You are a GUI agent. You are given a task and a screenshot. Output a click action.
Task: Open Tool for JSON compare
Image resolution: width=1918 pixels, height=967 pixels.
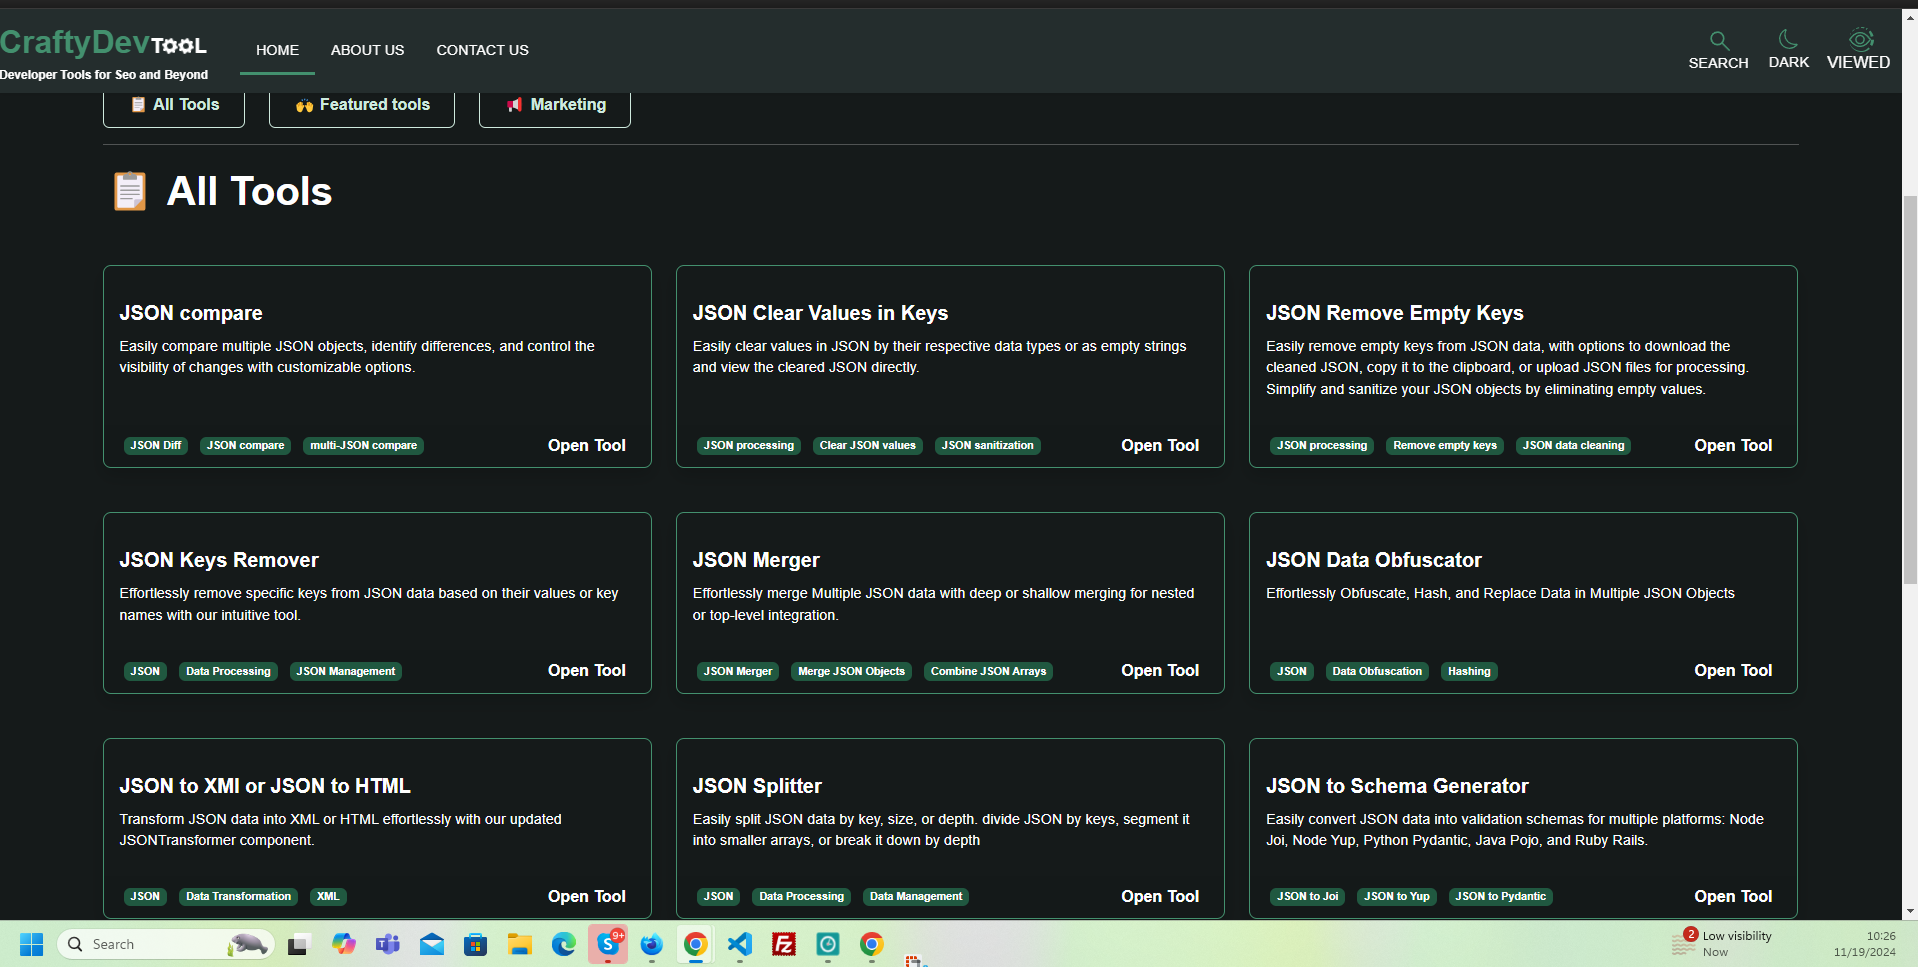[586, 445]
